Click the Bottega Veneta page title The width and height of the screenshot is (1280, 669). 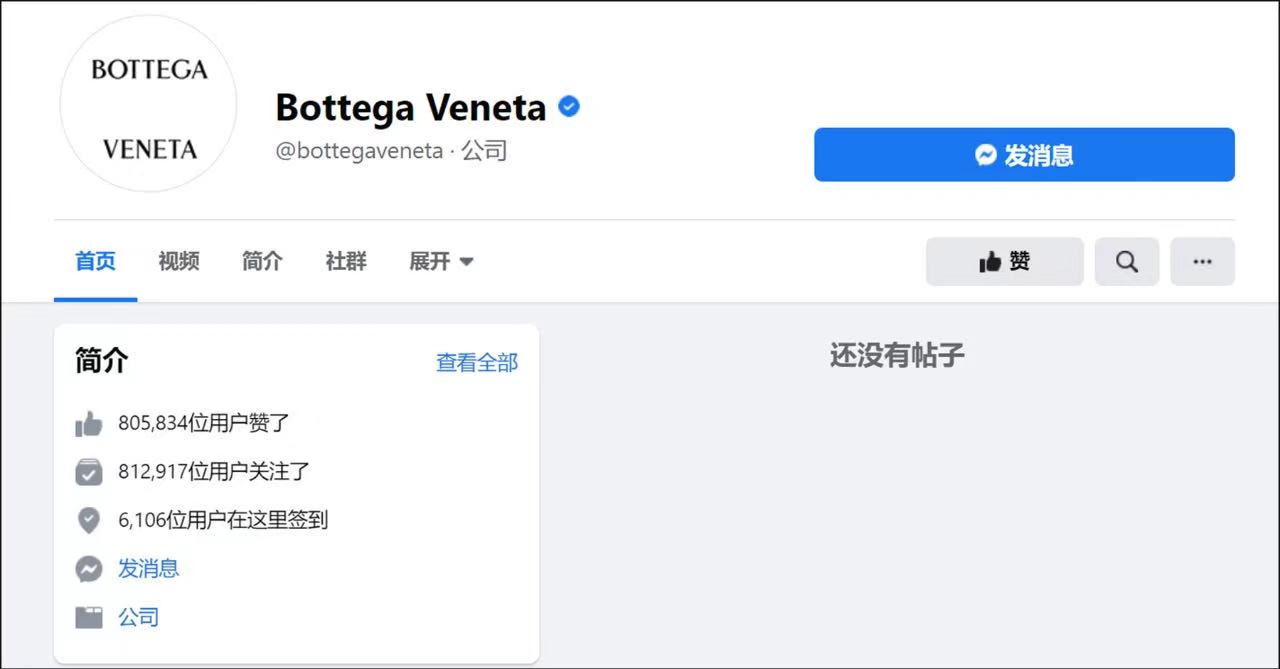tap(411, 107)
